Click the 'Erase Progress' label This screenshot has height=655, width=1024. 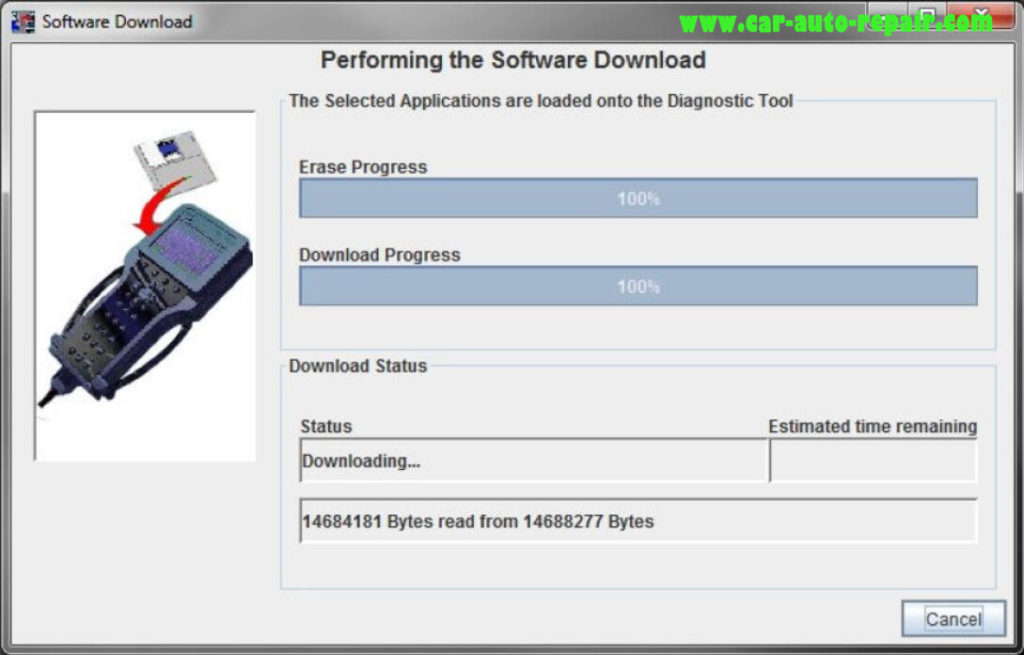(x=363, y=167)
